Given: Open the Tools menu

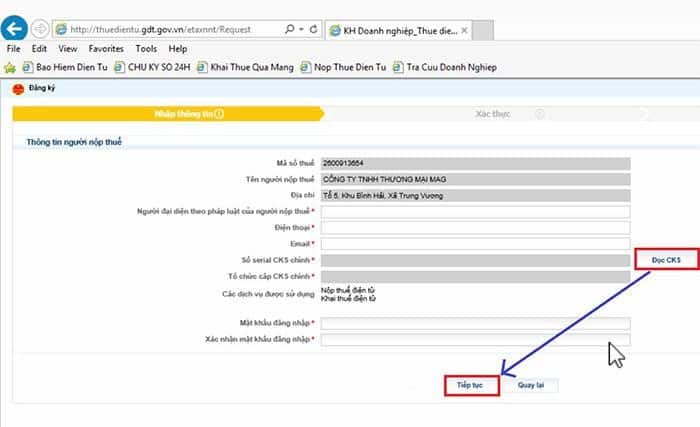Looking at the screenshot, I should pos(146,48).
